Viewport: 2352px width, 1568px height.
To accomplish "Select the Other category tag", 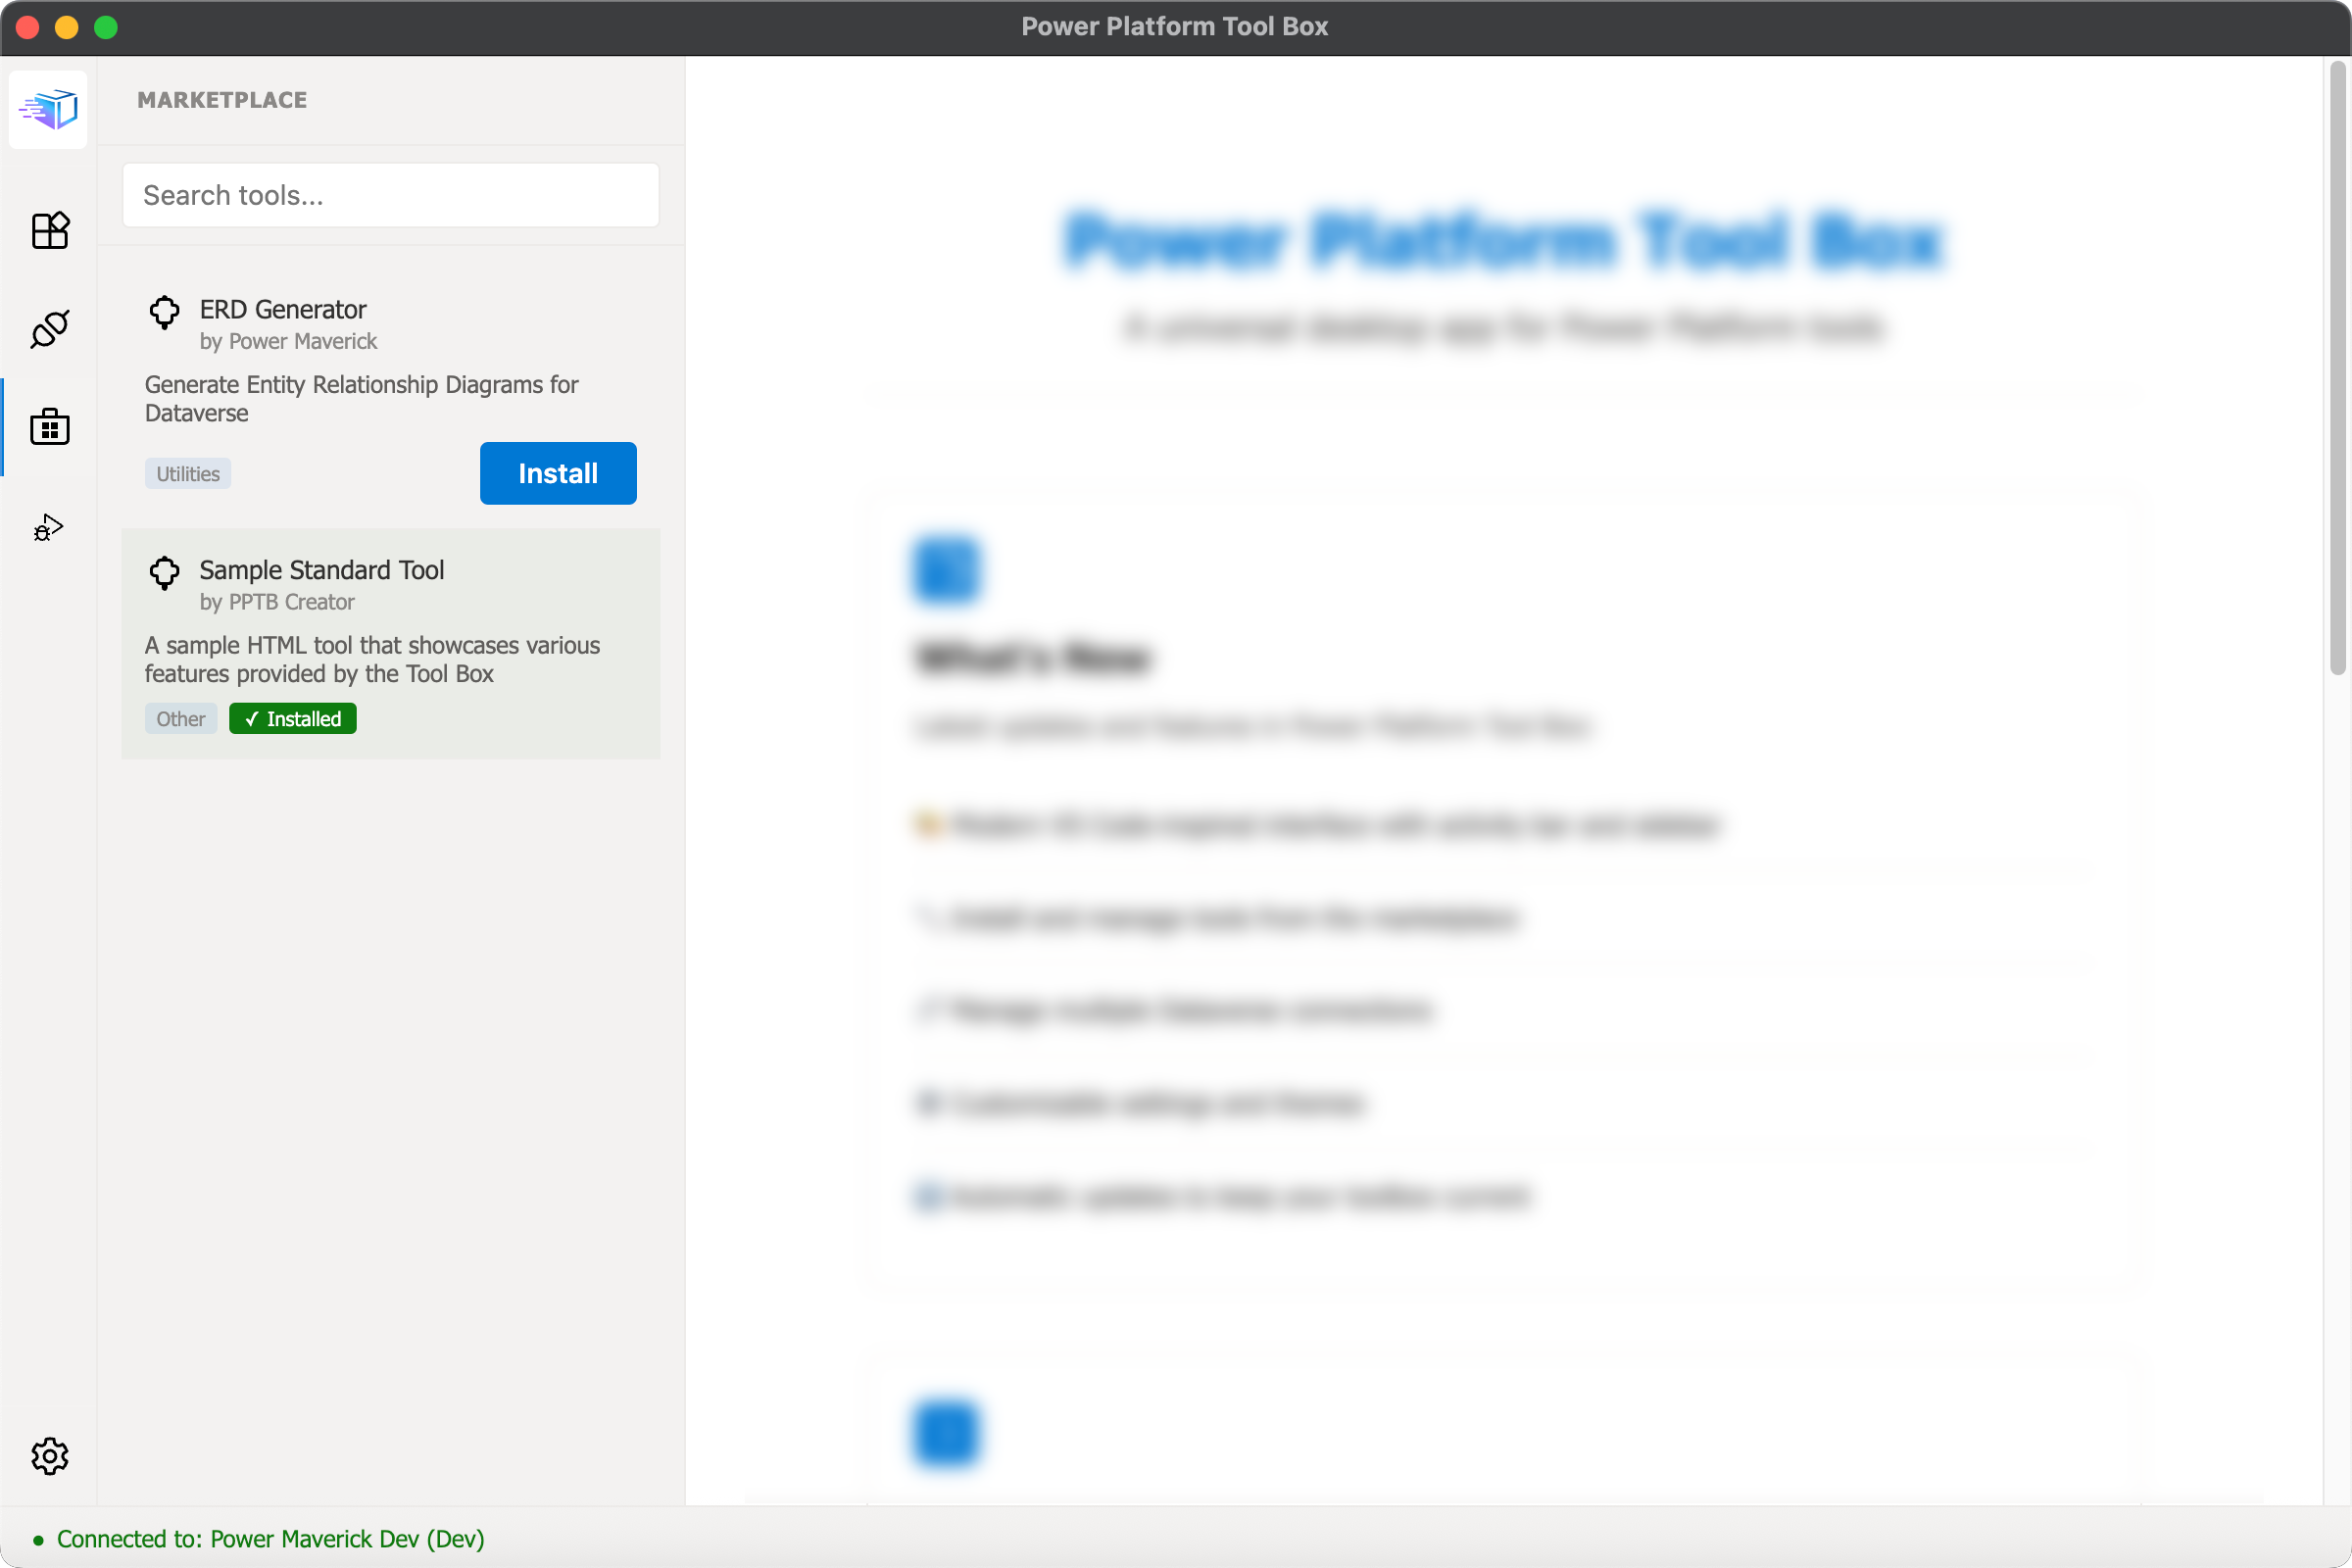I will [x=180, y=719].
